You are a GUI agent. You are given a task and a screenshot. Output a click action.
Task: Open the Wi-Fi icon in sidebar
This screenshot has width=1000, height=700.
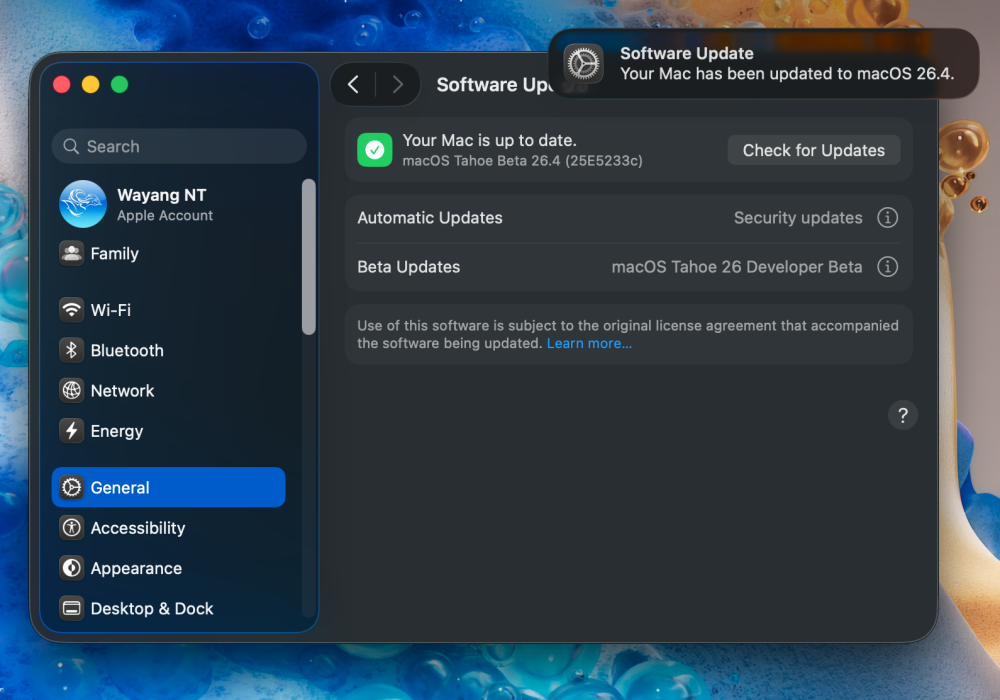(71, 310)
